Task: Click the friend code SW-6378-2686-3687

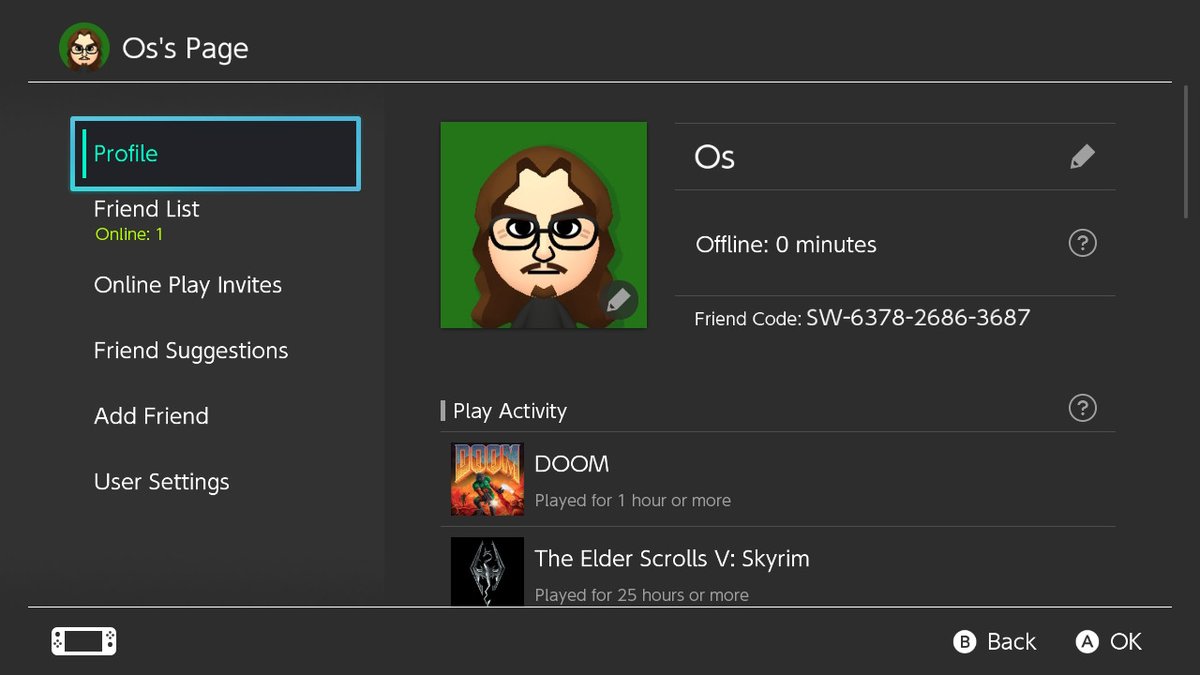Action: click(x=918, y=318)
